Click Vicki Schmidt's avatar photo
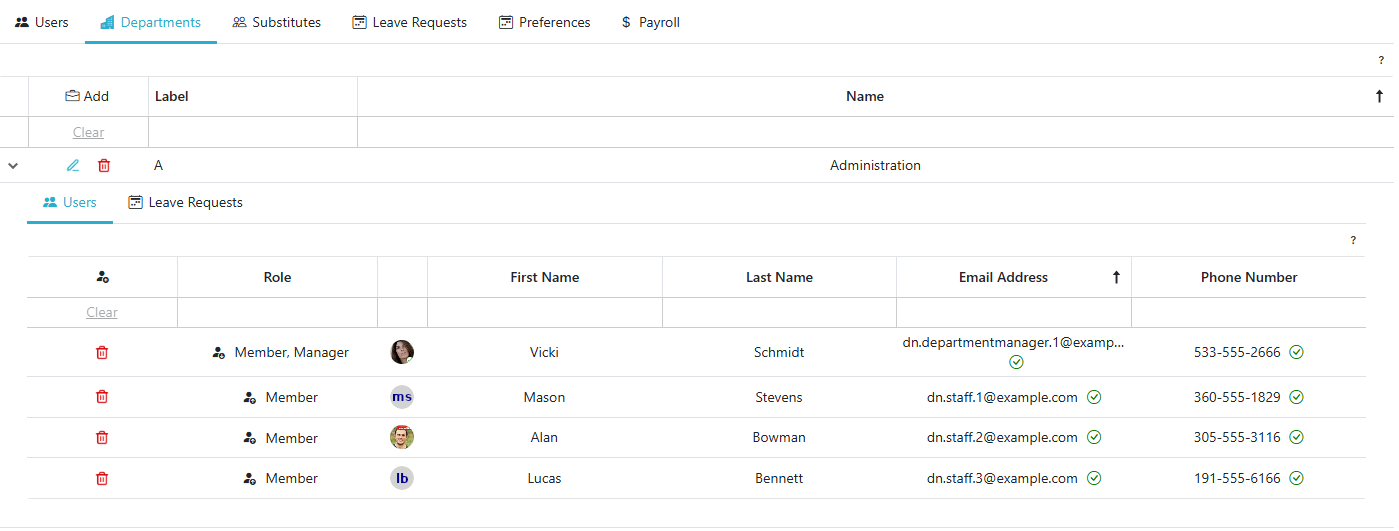The image size is (1399, 531). tap(402, 352)
